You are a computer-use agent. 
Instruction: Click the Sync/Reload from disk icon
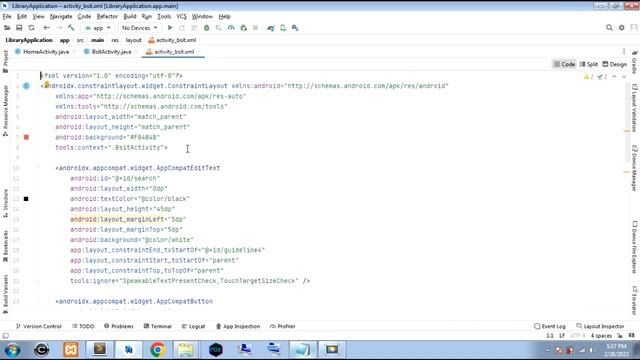point(31,28)
